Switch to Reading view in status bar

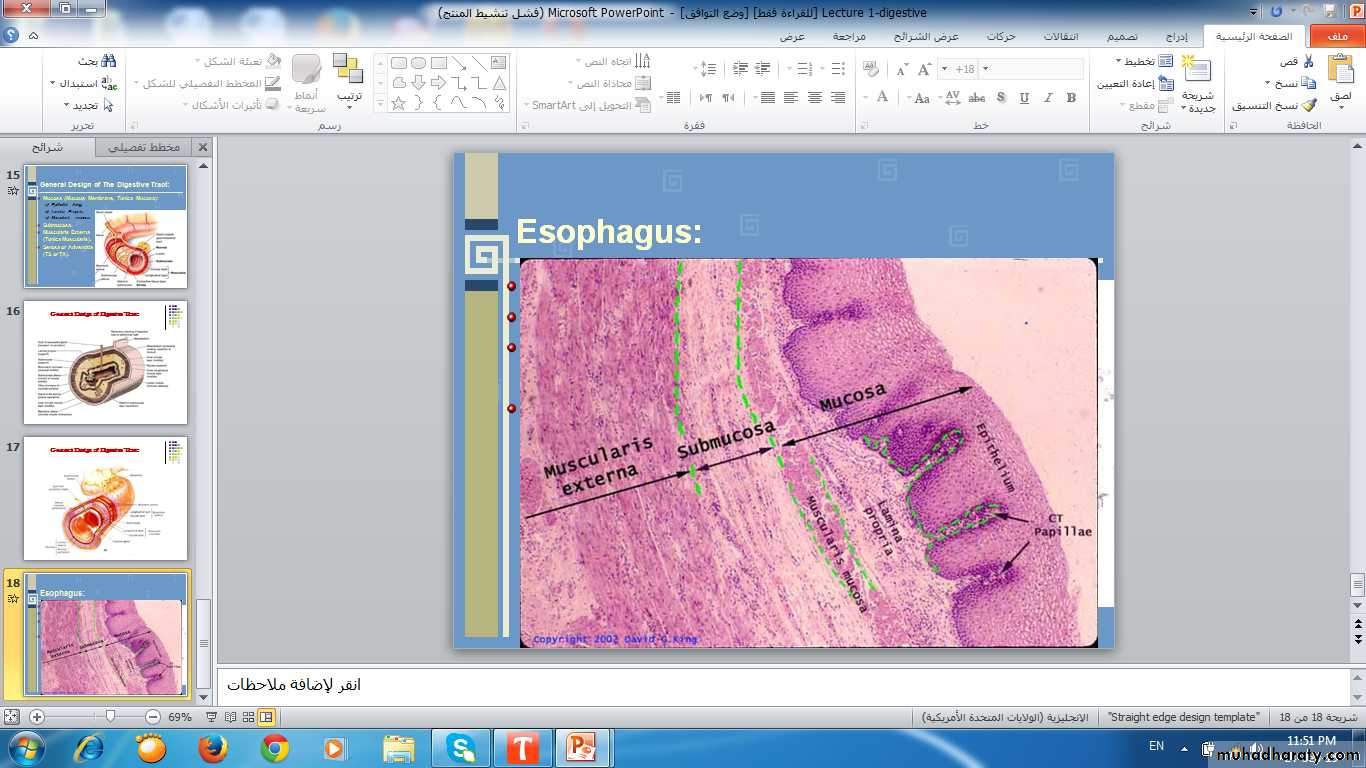click(230, 717)
